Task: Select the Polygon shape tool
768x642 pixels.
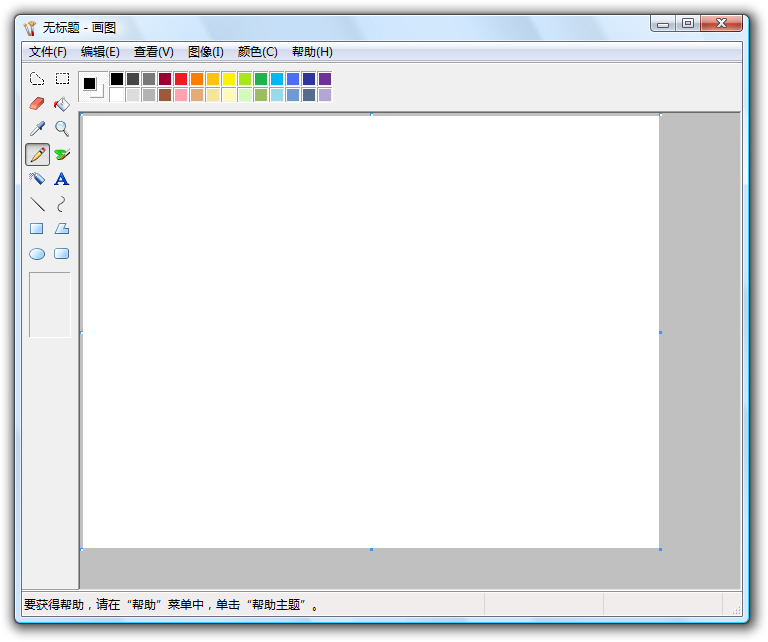Action: click(62, 229)
